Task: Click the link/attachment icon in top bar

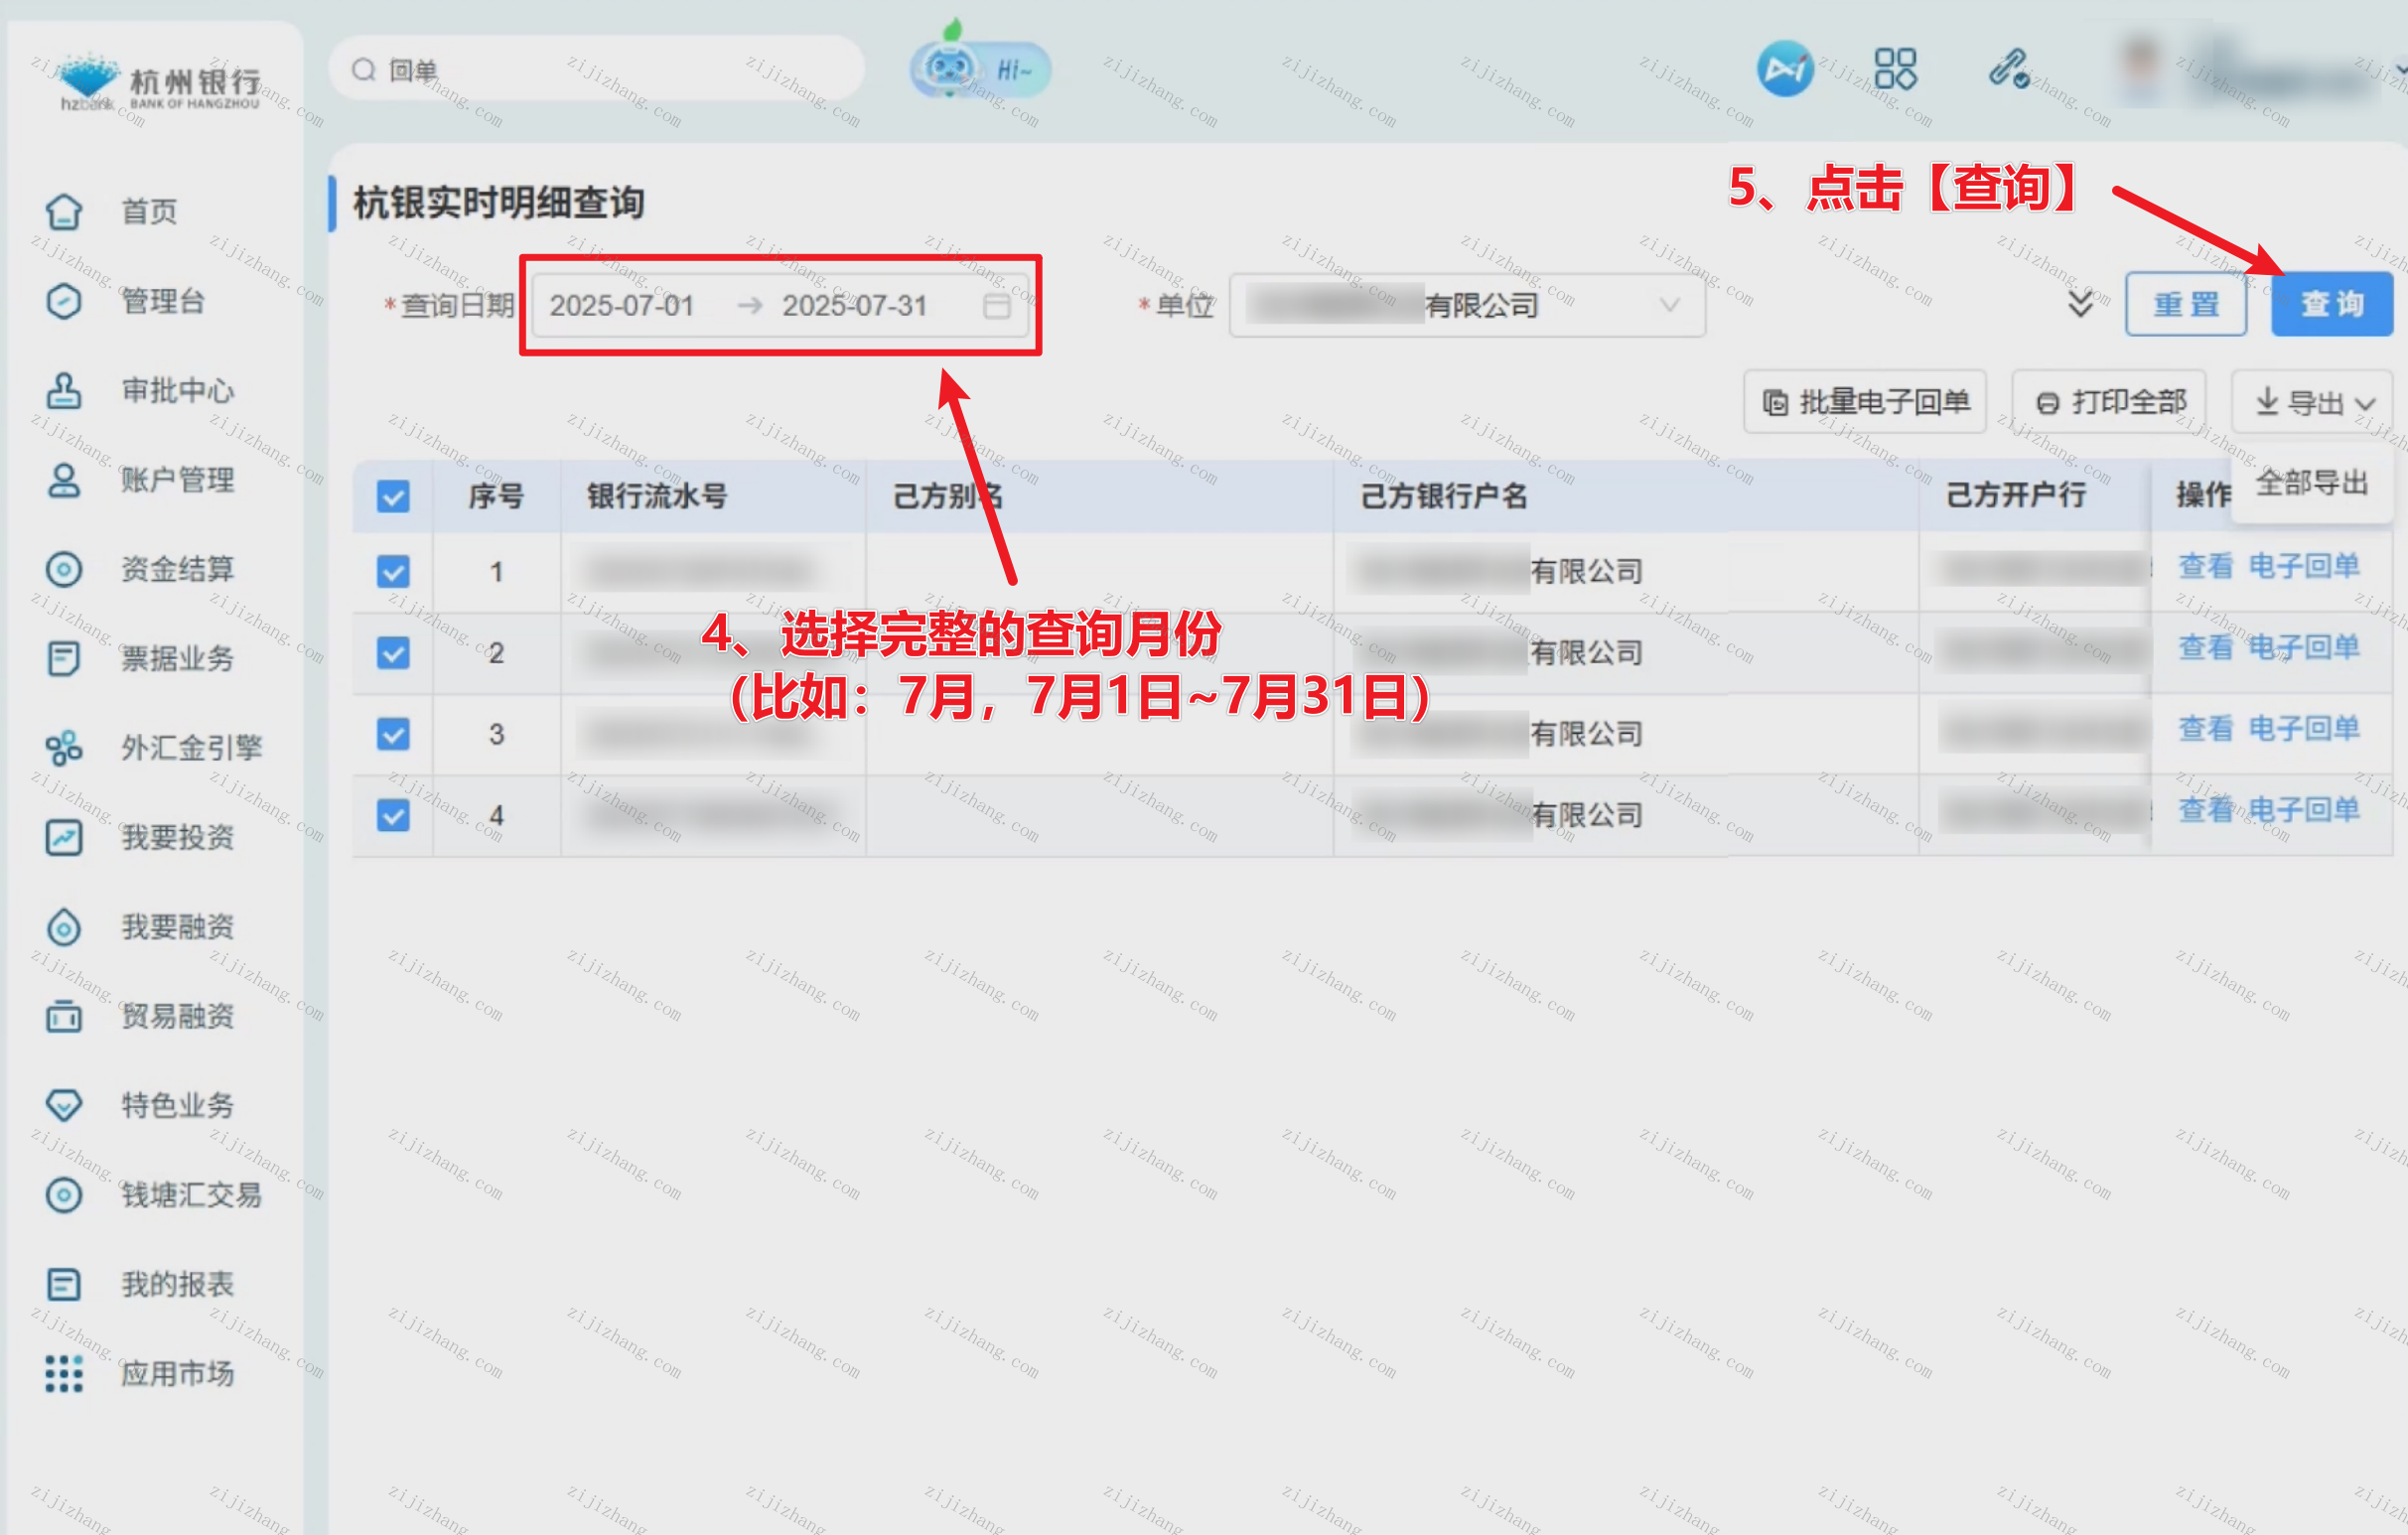Action: click(2007, 69)
